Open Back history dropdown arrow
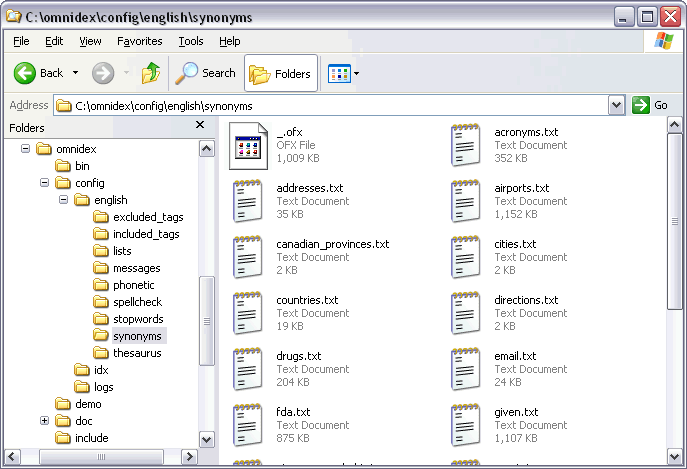The image size is (687, 469). click(75, 72)
